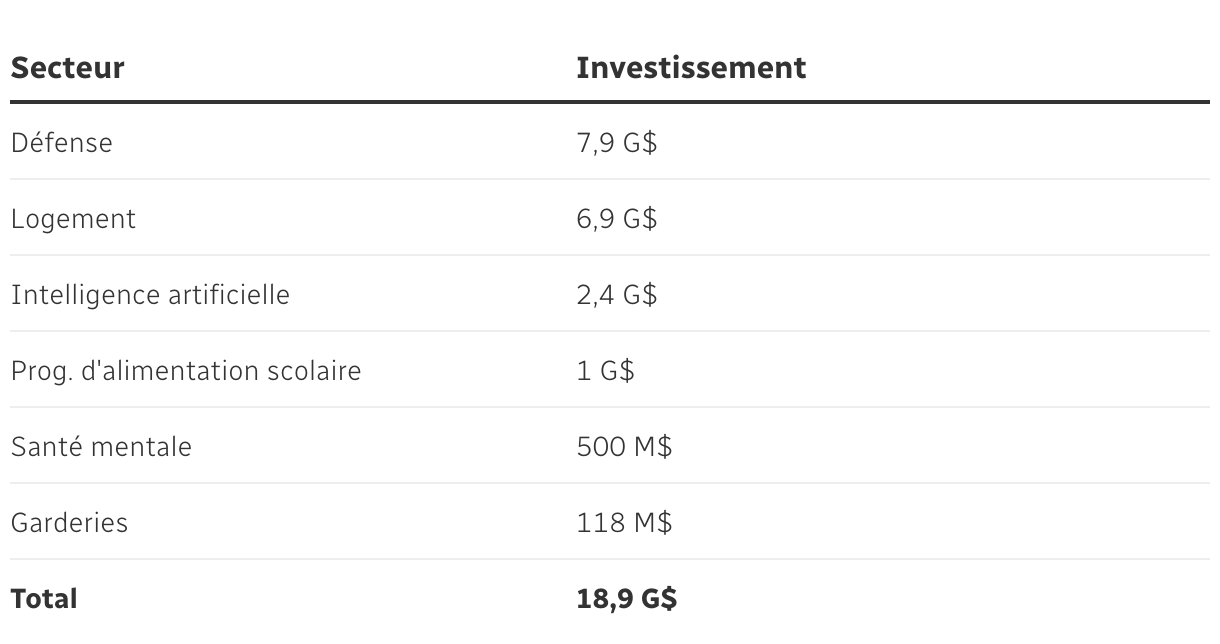Click the word scolaire

point(314,371)
